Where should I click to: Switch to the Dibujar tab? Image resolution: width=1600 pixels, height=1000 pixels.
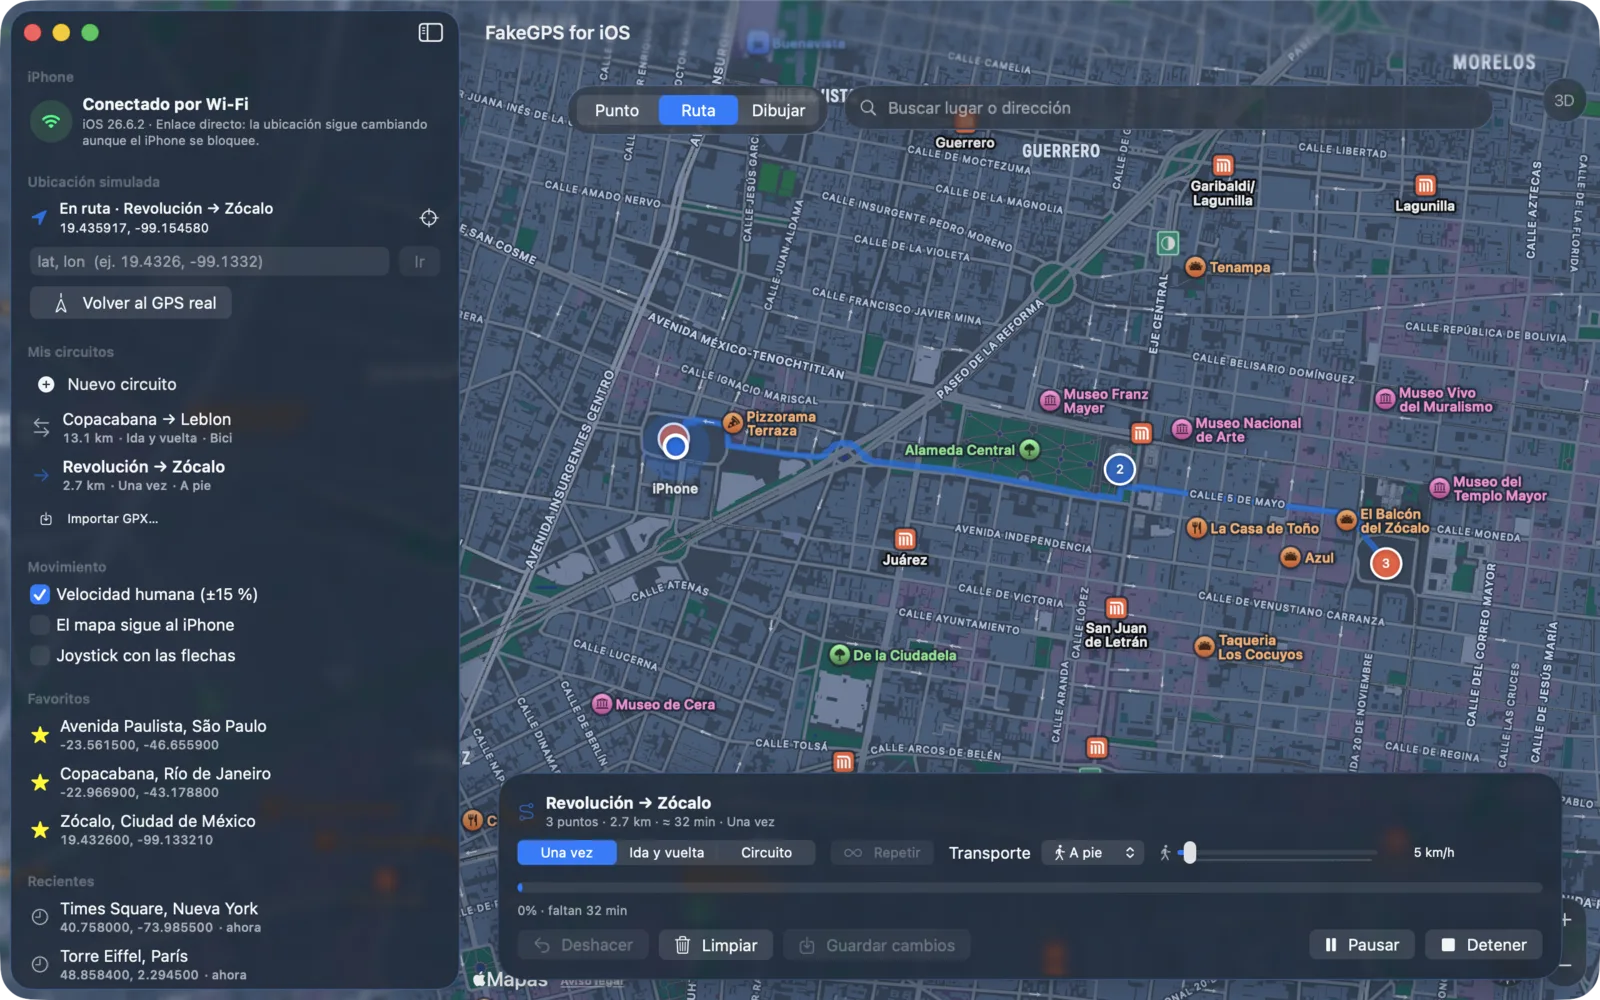[778, 110]
